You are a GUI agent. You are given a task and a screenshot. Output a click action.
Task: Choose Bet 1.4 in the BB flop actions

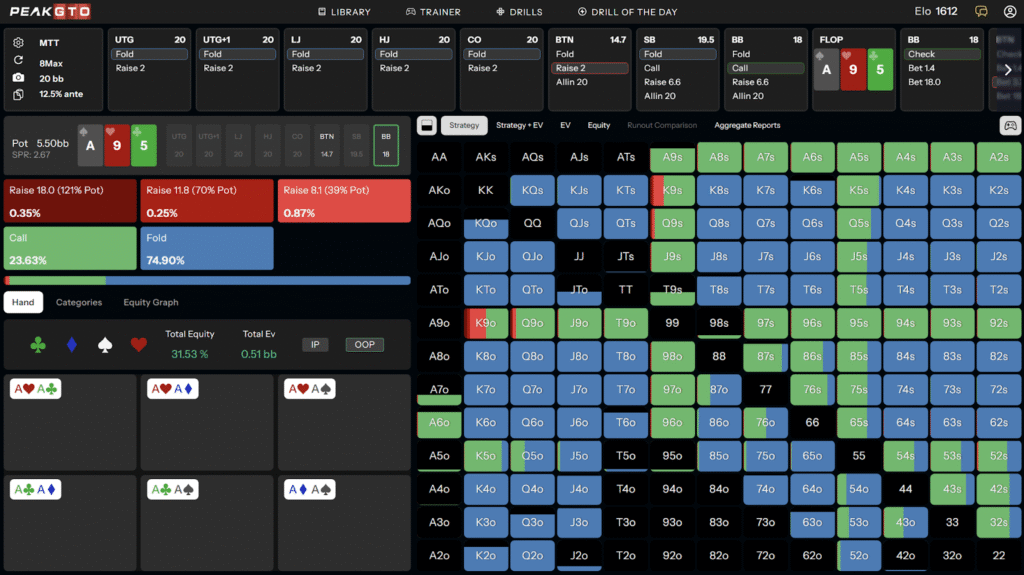coord(921,68)
